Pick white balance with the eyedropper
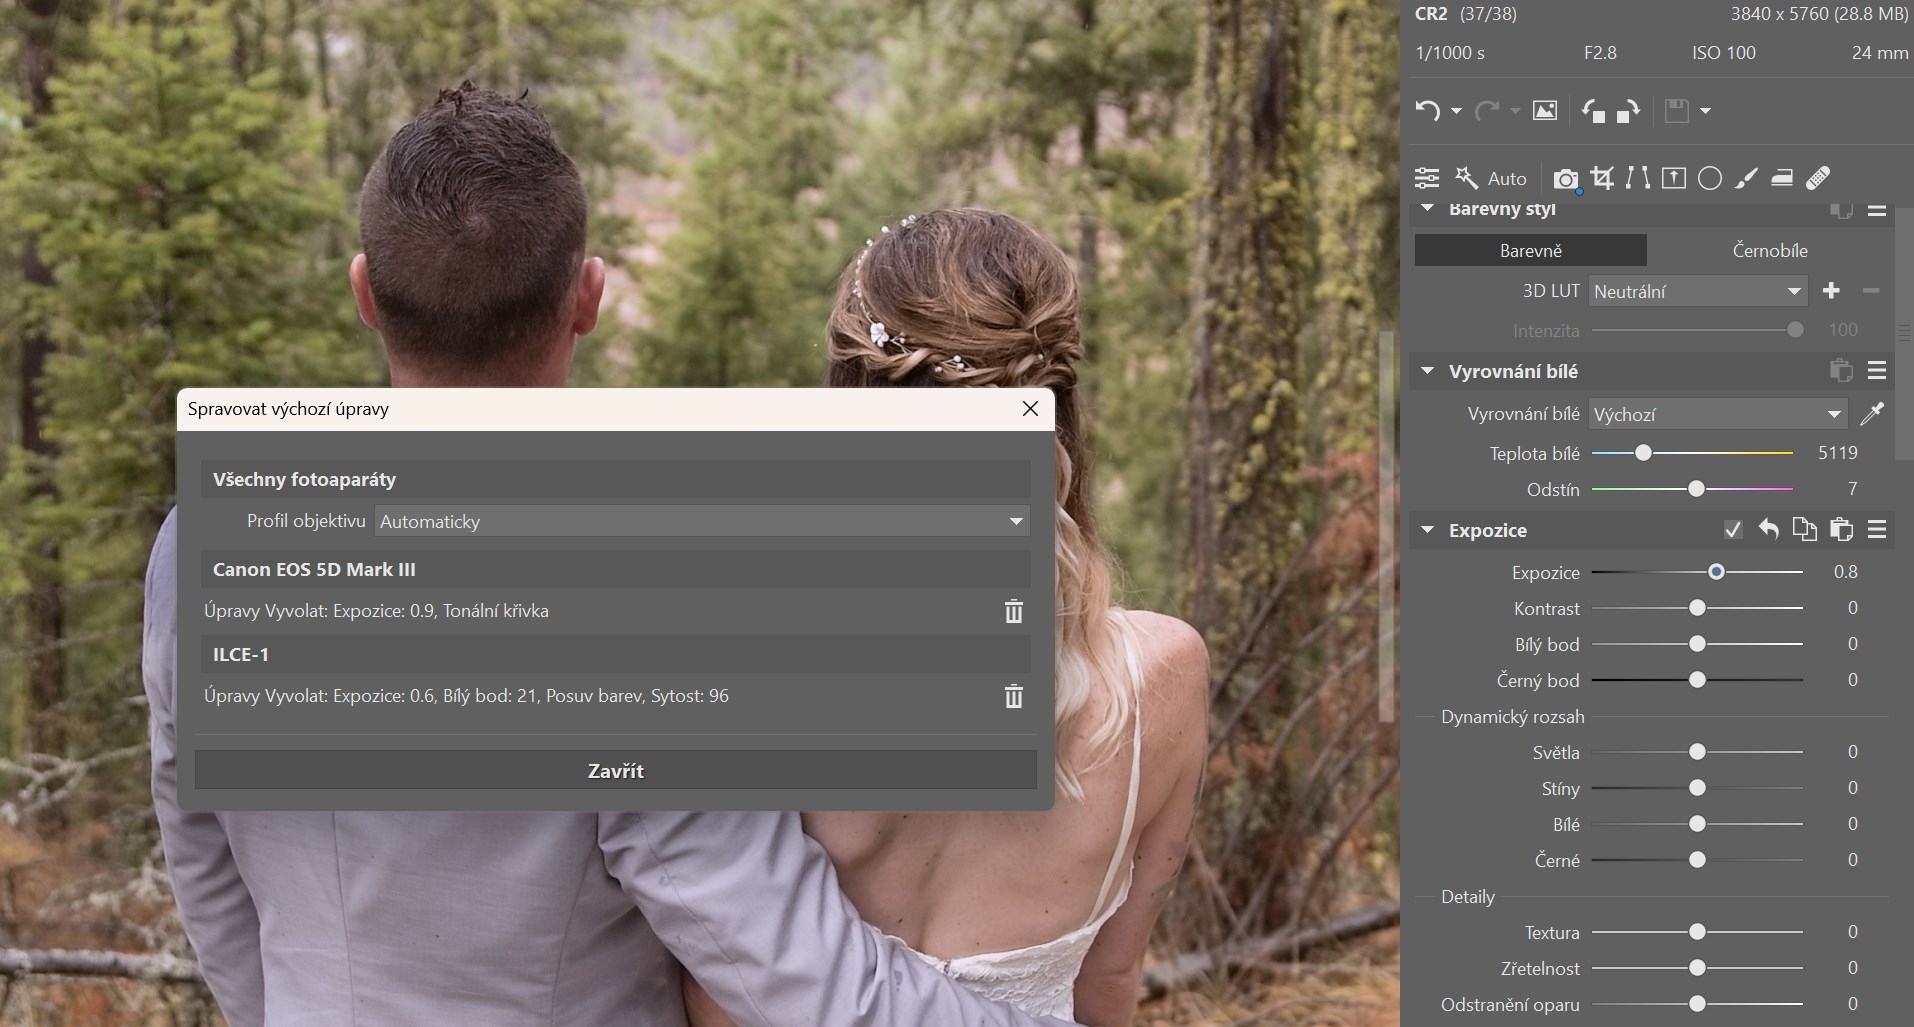The height and width of the screenshot is (1027, 1914). [1872, 413]
